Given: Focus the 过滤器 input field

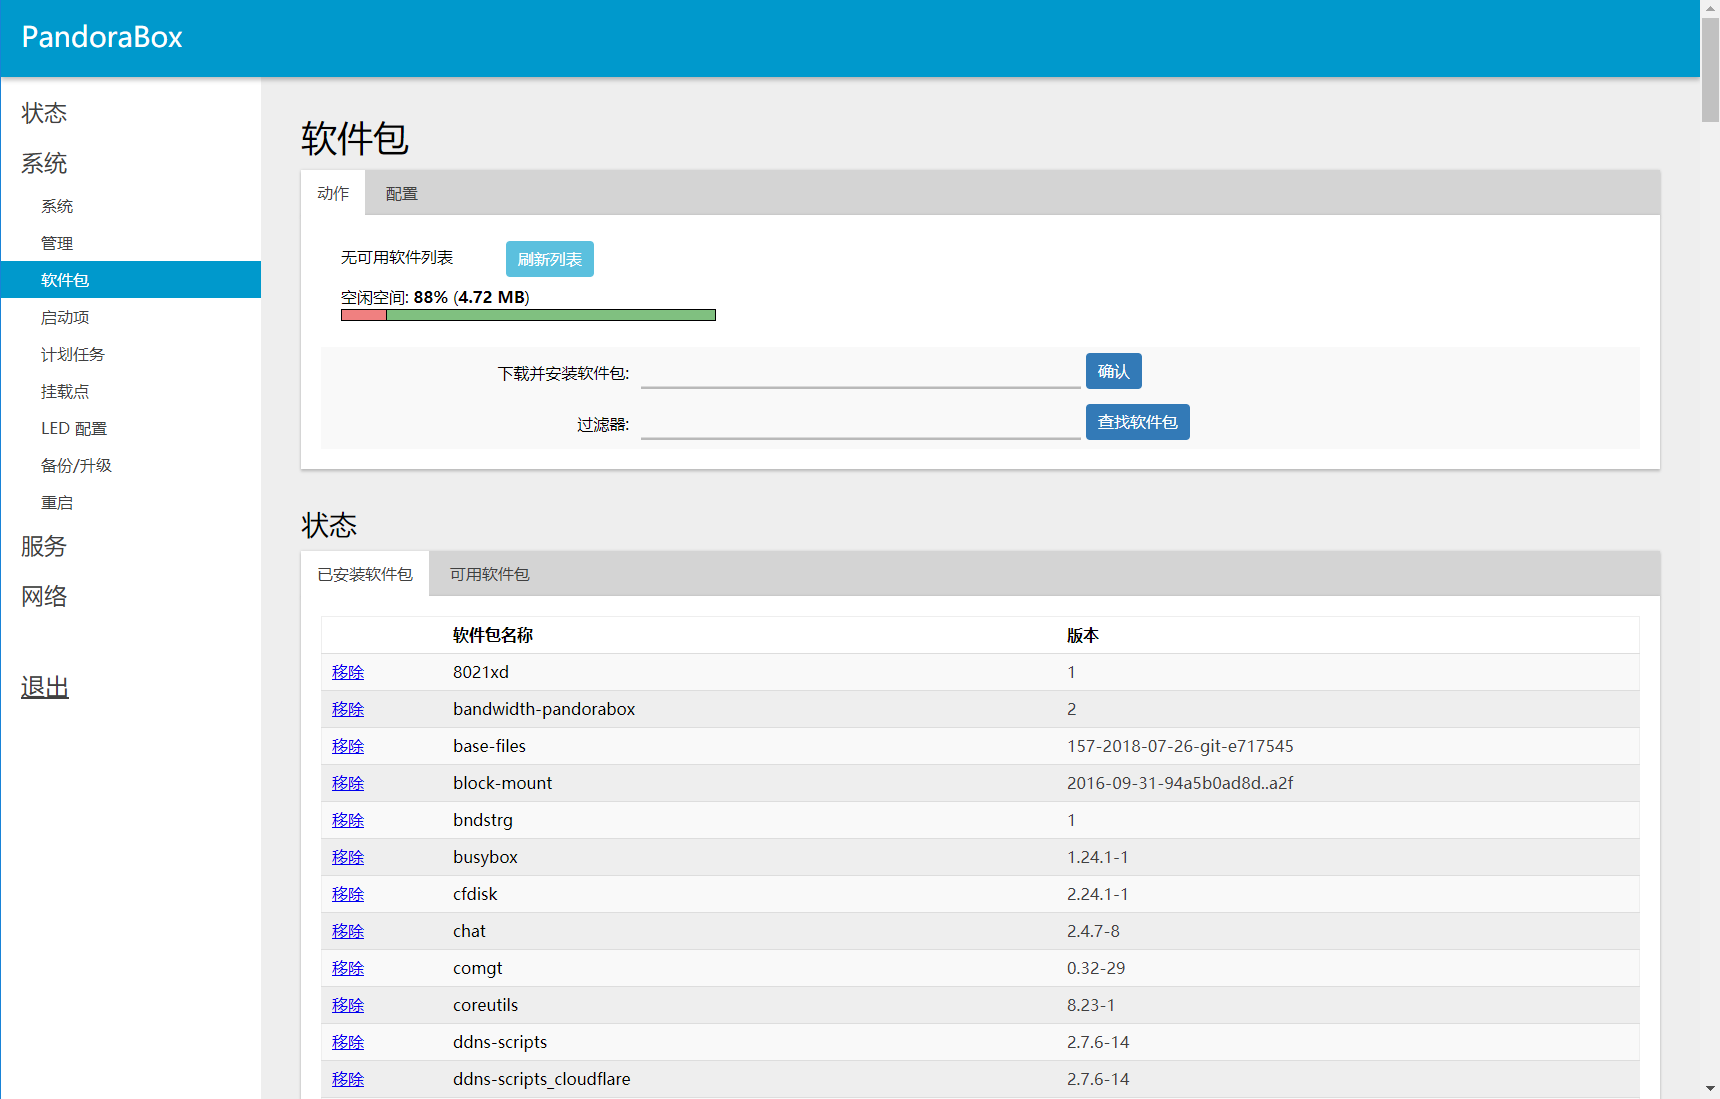Looking at the screenshot, I should (x=860, y=424).
